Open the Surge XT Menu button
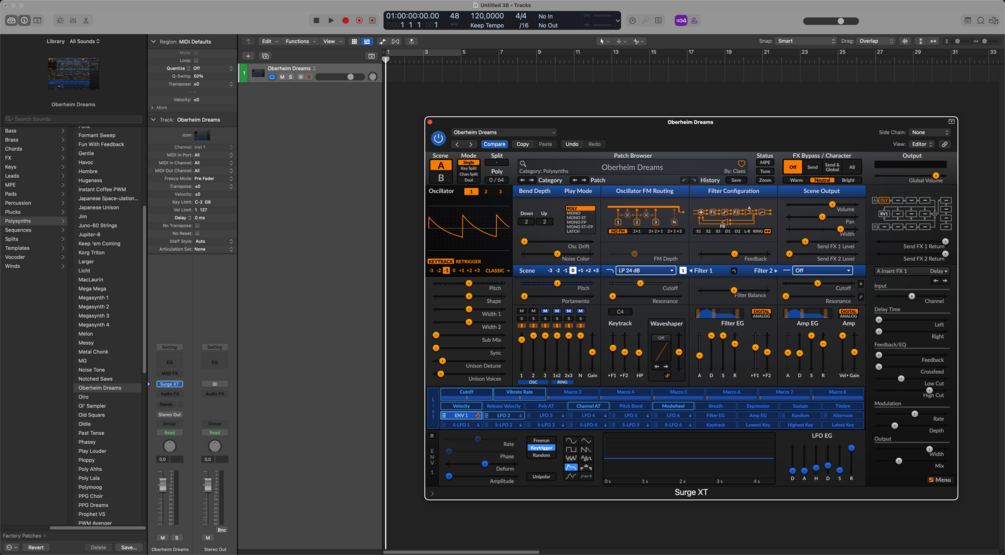This screenshot has width=1005, height=555. coord(940,479)
